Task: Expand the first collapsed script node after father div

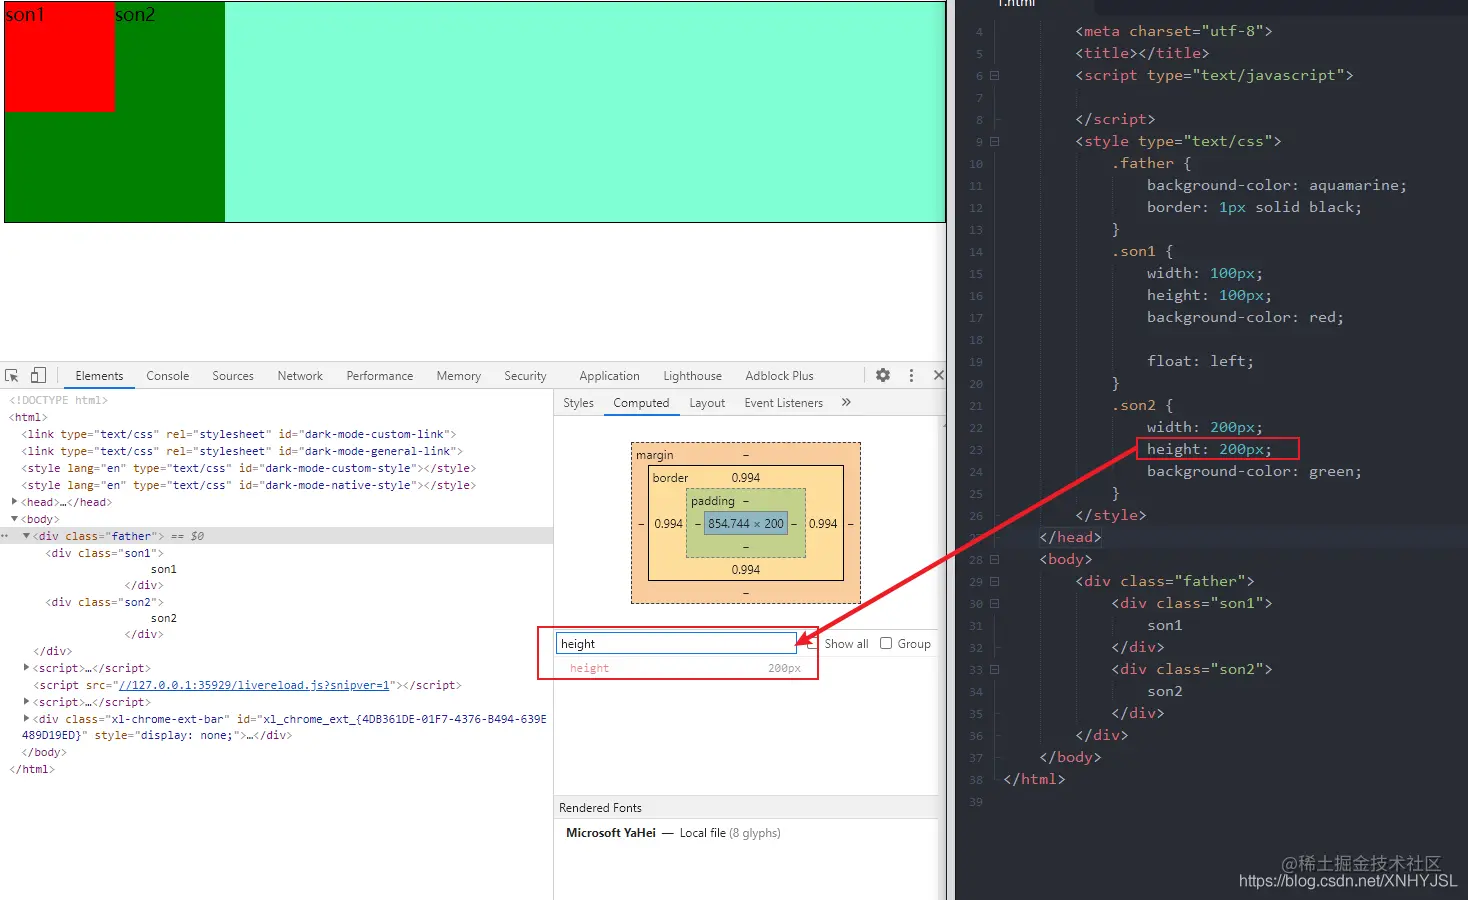Action: (26, 668)
